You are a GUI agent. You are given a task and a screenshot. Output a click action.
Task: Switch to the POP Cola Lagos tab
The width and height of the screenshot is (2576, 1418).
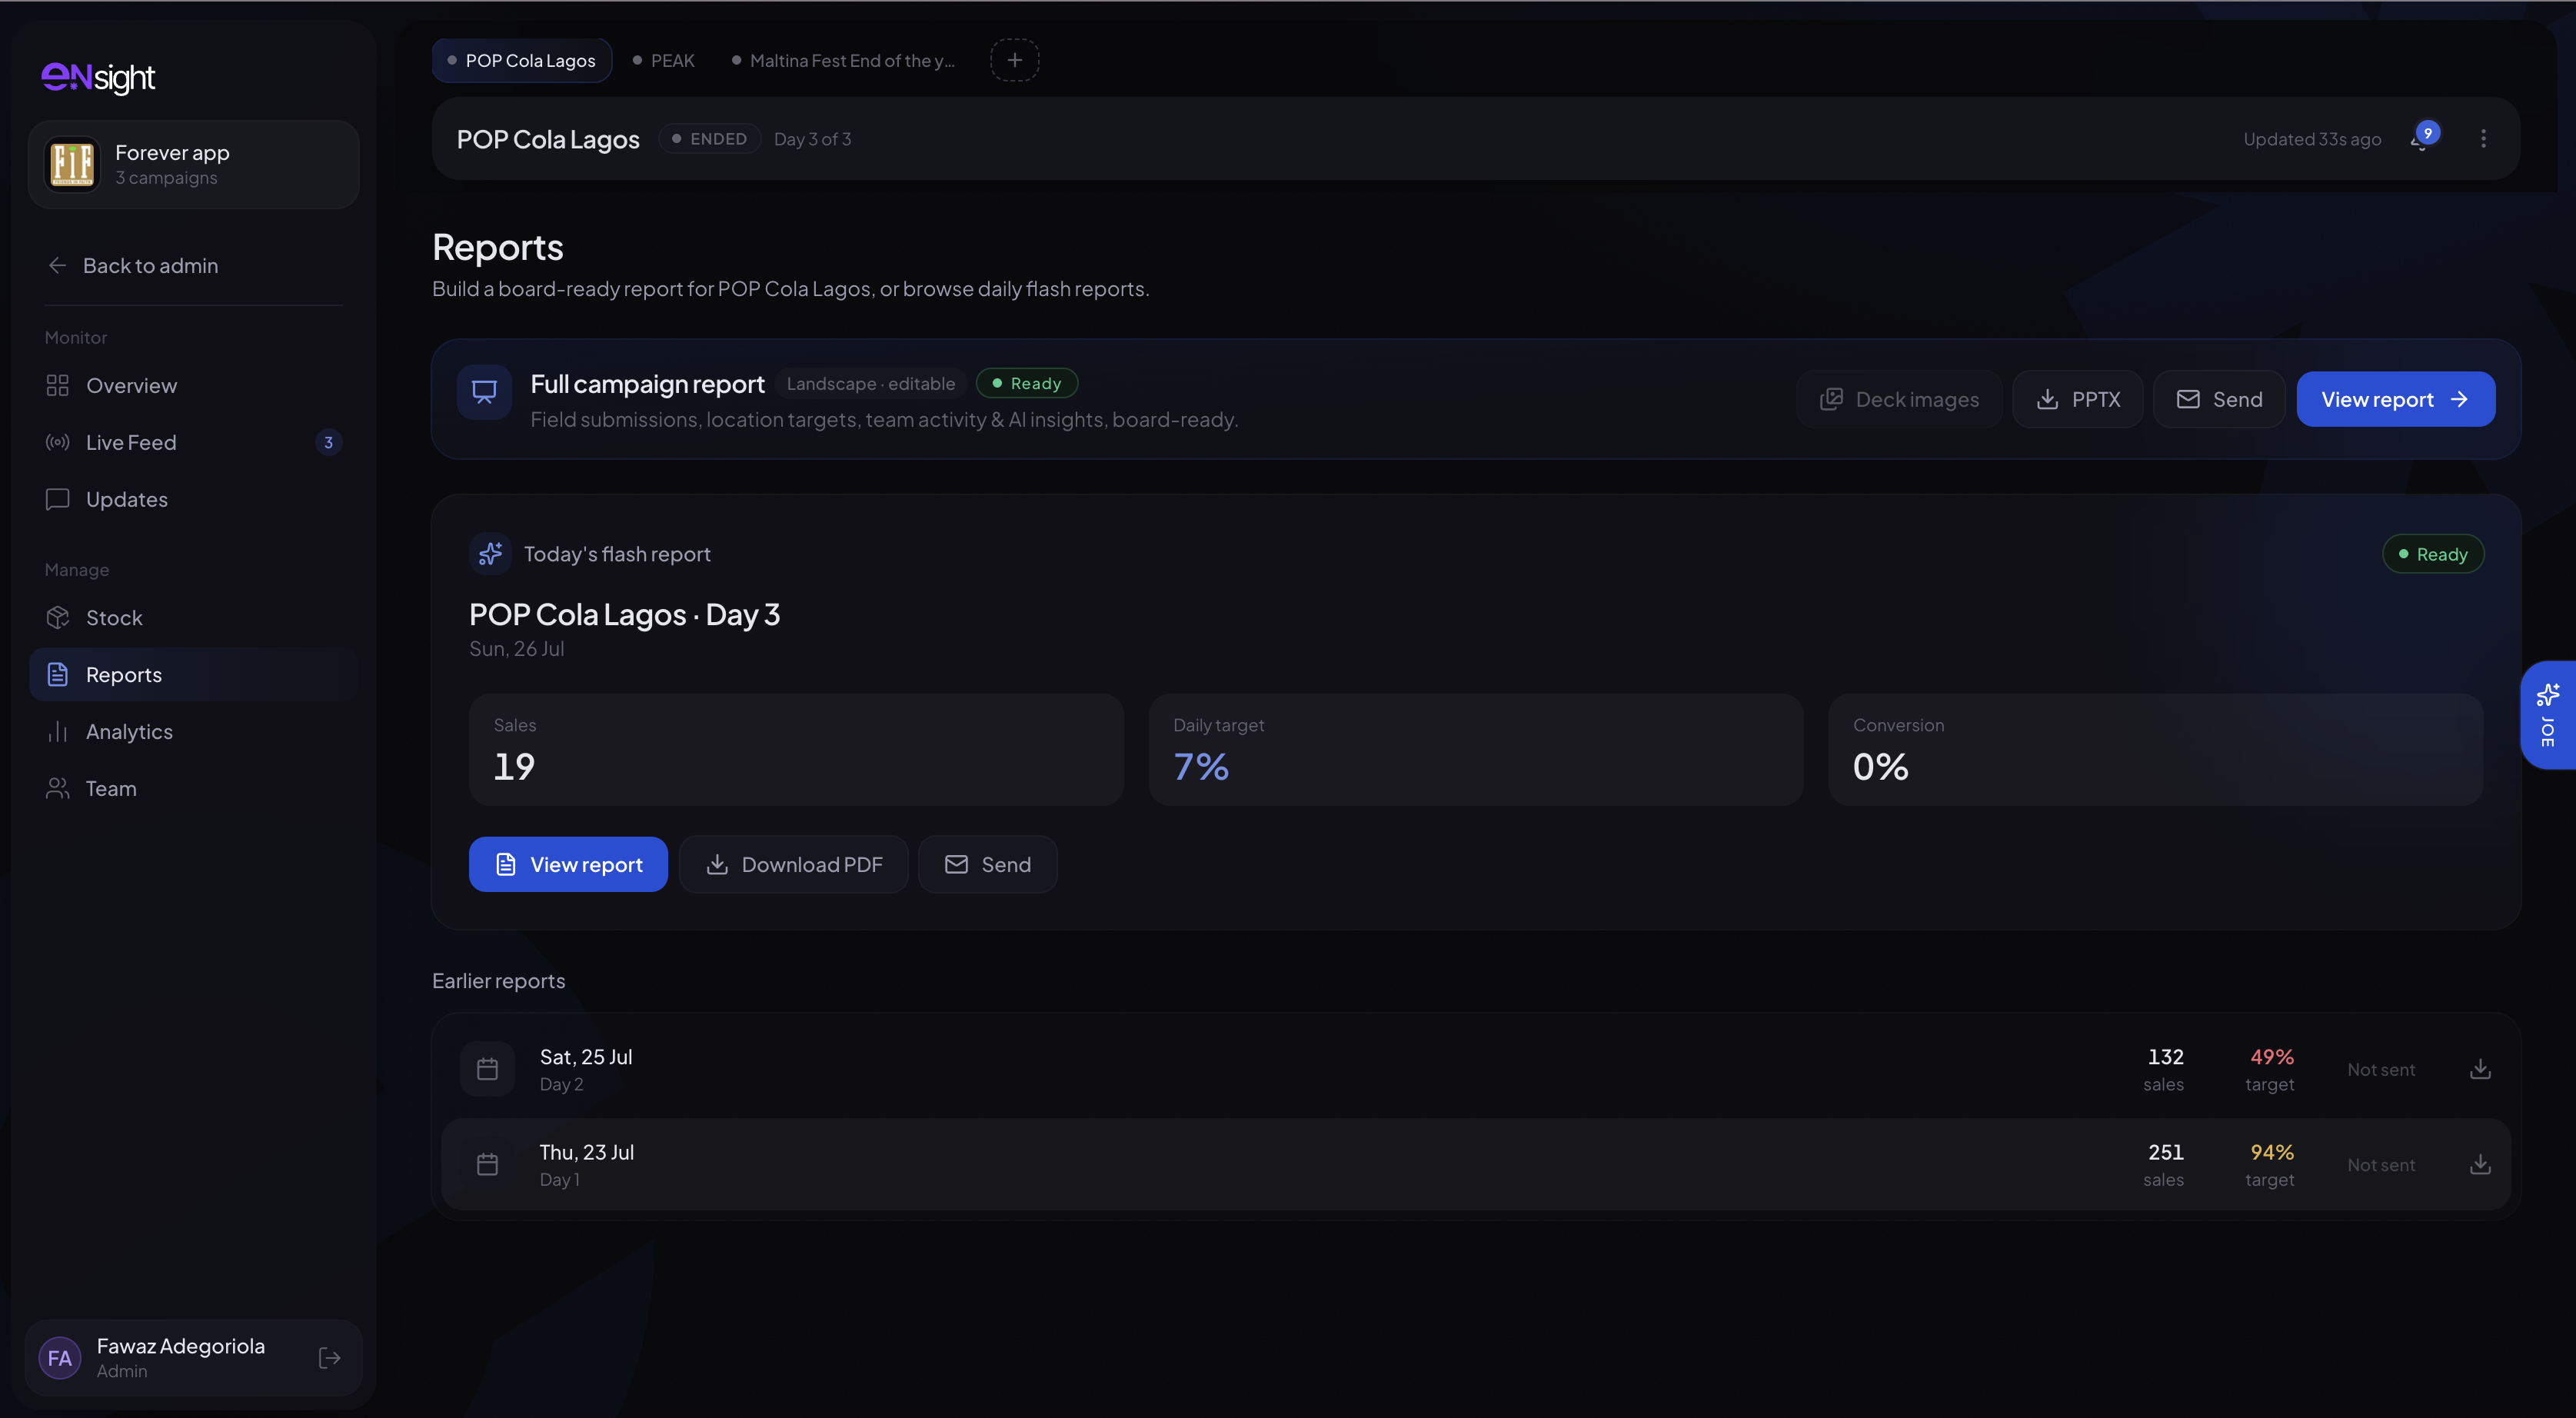pyautogui.click(x=522, y=60)
